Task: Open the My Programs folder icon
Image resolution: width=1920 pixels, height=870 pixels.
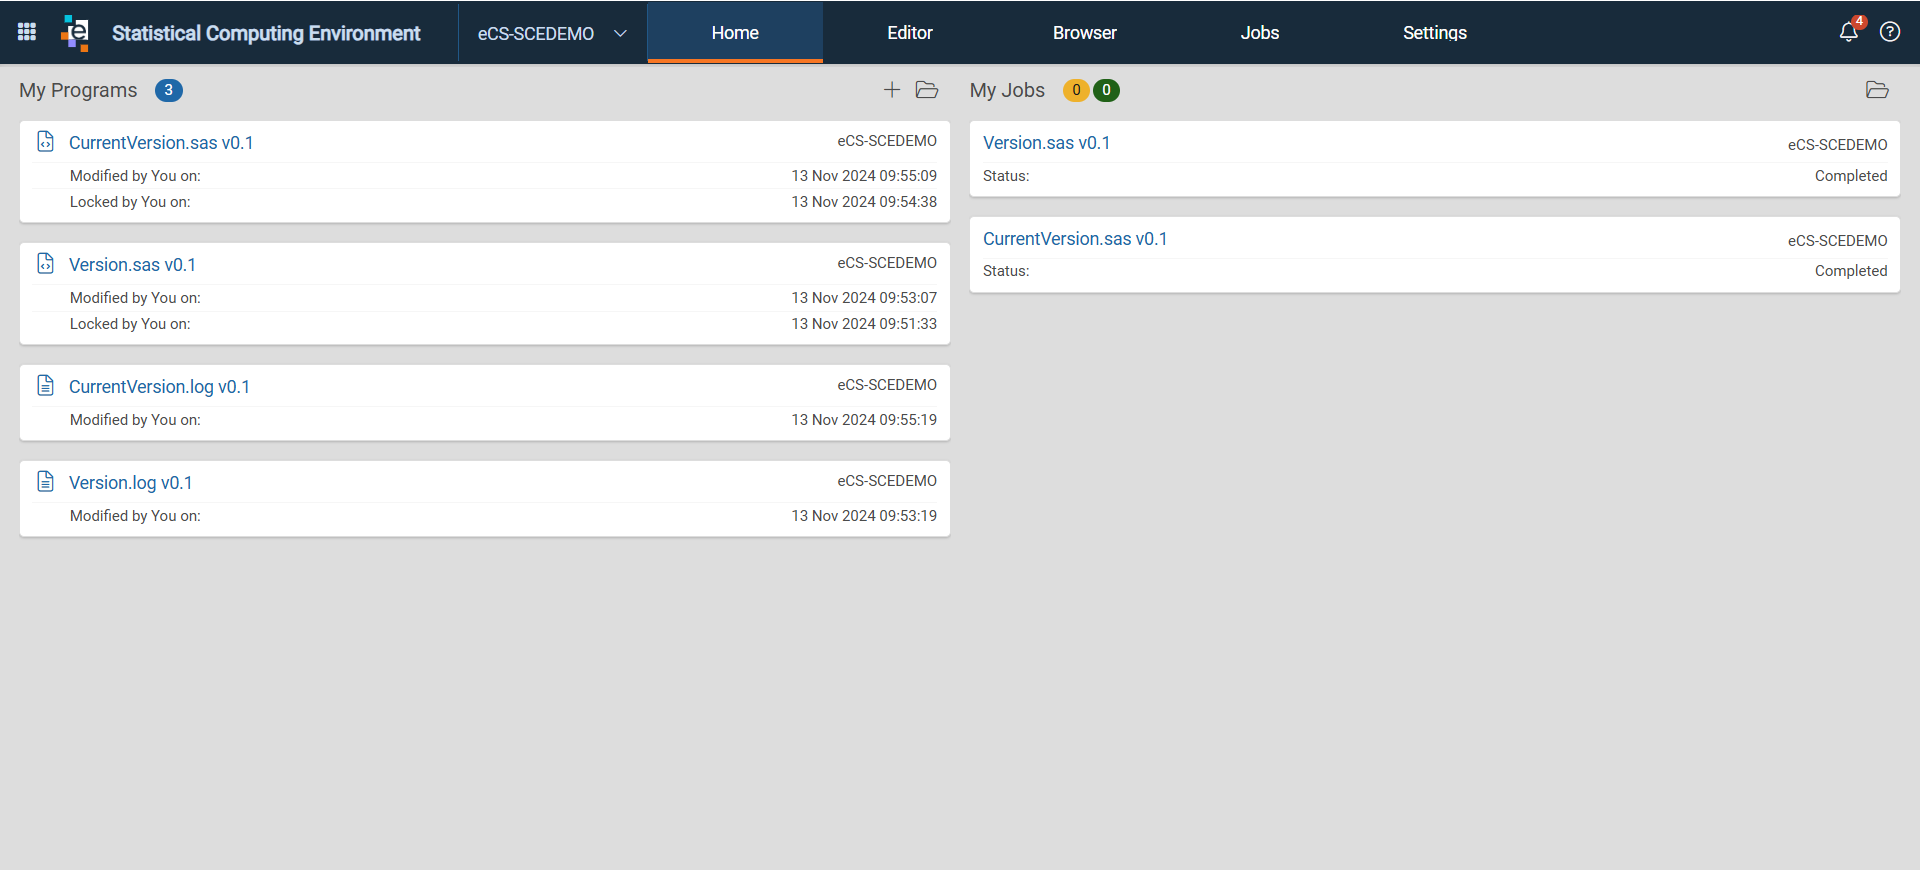Action: (927, 90)
